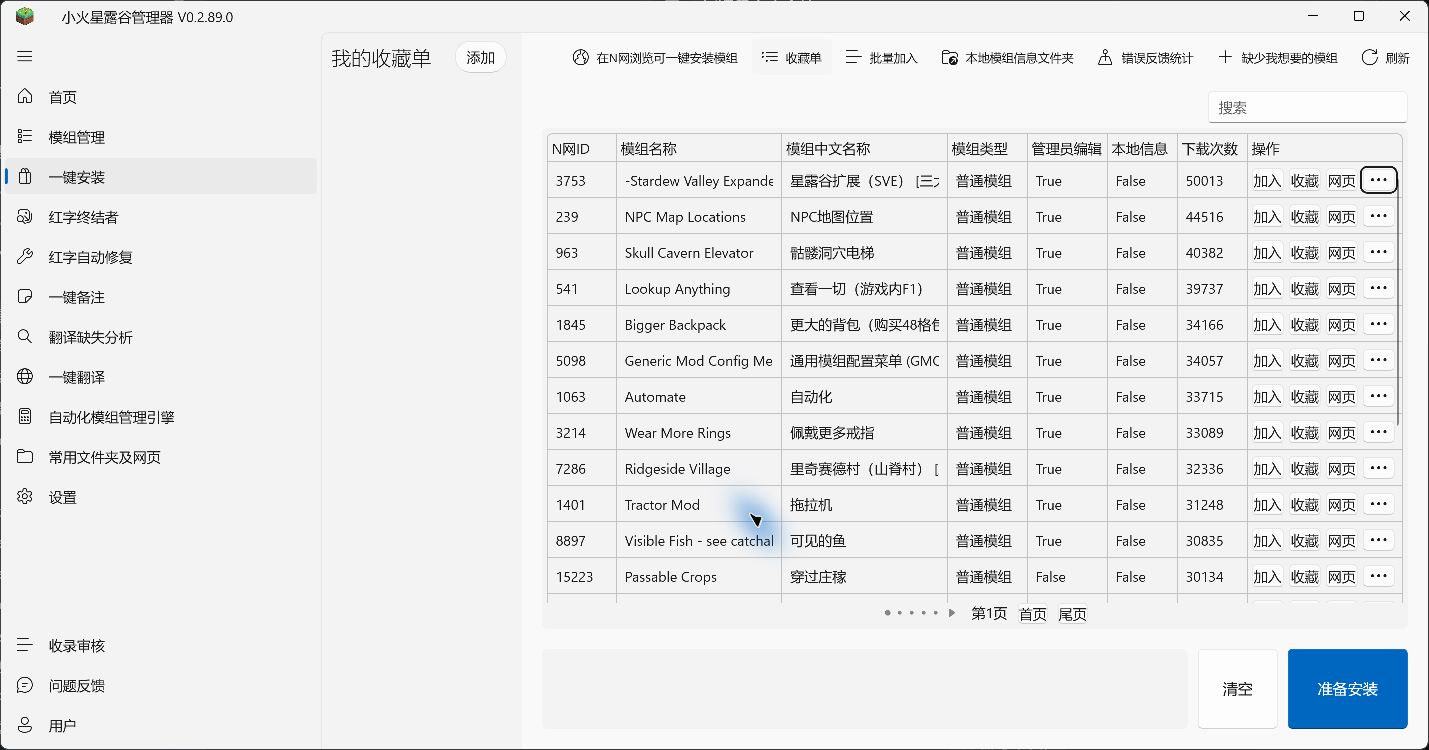Open 设置 settings page

click(161, 497)
